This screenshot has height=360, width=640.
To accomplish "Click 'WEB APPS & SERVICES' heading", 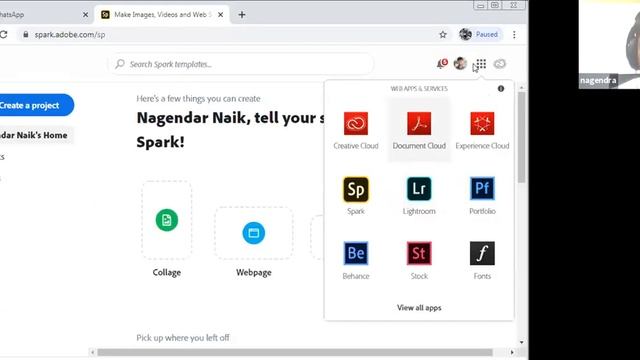I will (419, 89).
